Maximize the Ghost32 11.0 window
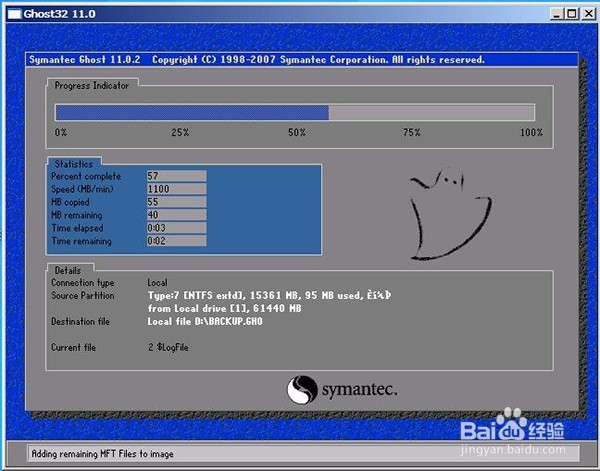600x471 pixels. point(572,14)
